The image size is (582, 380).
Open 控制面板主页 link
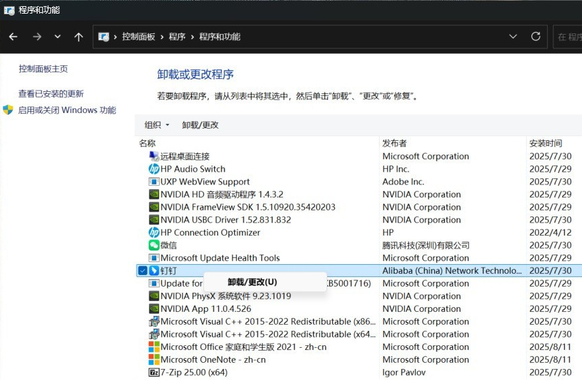pyautogui.click(x=43, y=69)
